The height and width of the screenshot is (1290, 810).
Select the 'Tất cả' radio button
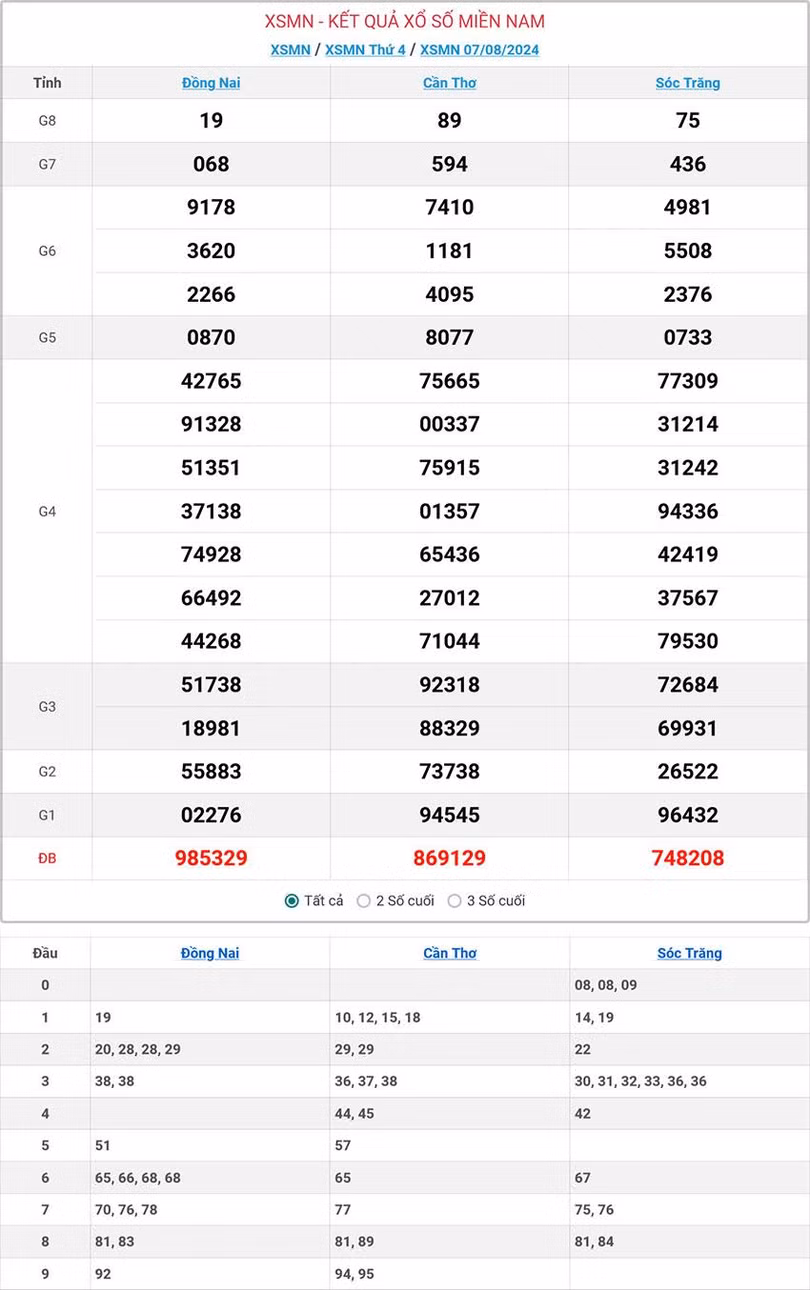coord(292,901)
